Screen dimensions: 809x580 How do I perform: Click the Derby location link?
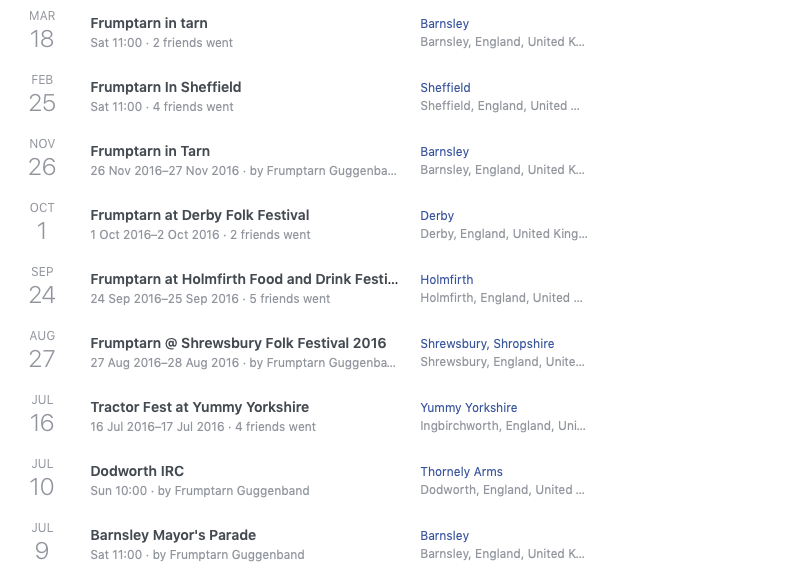point(437,216)
